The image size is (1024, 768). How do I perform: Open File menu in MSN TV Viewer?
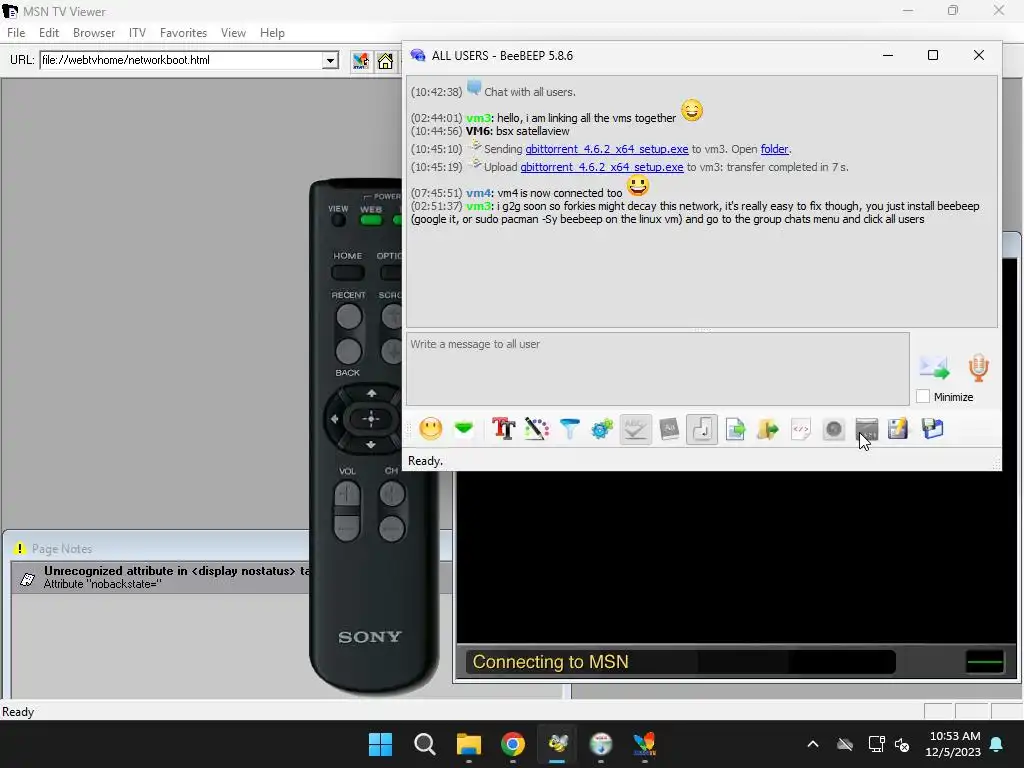pos(16,33)
